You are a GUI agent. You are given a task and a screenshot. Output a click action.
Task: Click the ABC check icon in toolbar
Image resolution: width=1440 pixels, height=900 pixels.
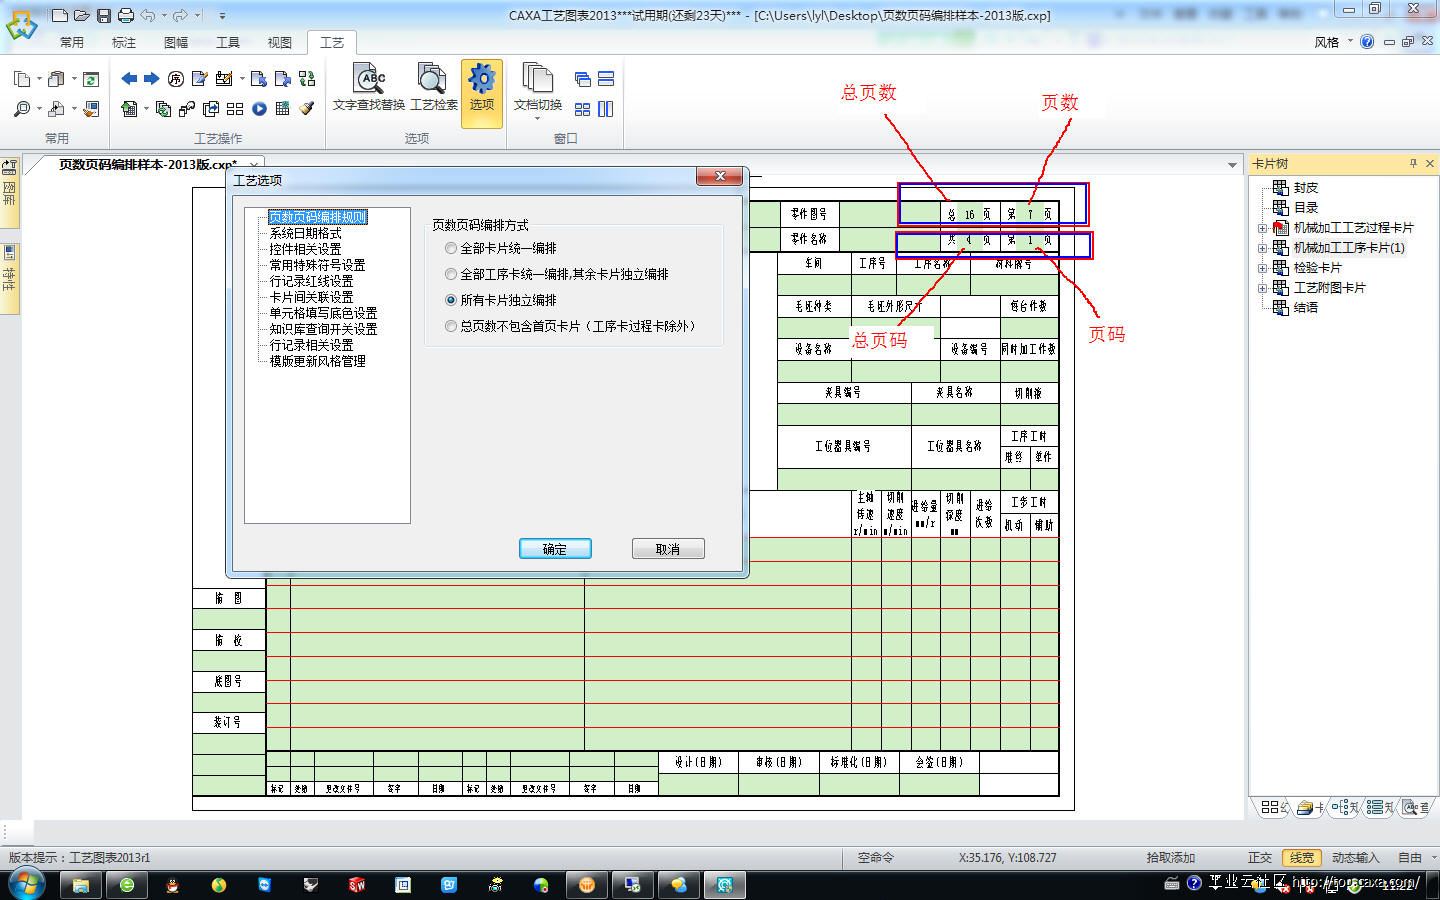(x=369, y=78)
